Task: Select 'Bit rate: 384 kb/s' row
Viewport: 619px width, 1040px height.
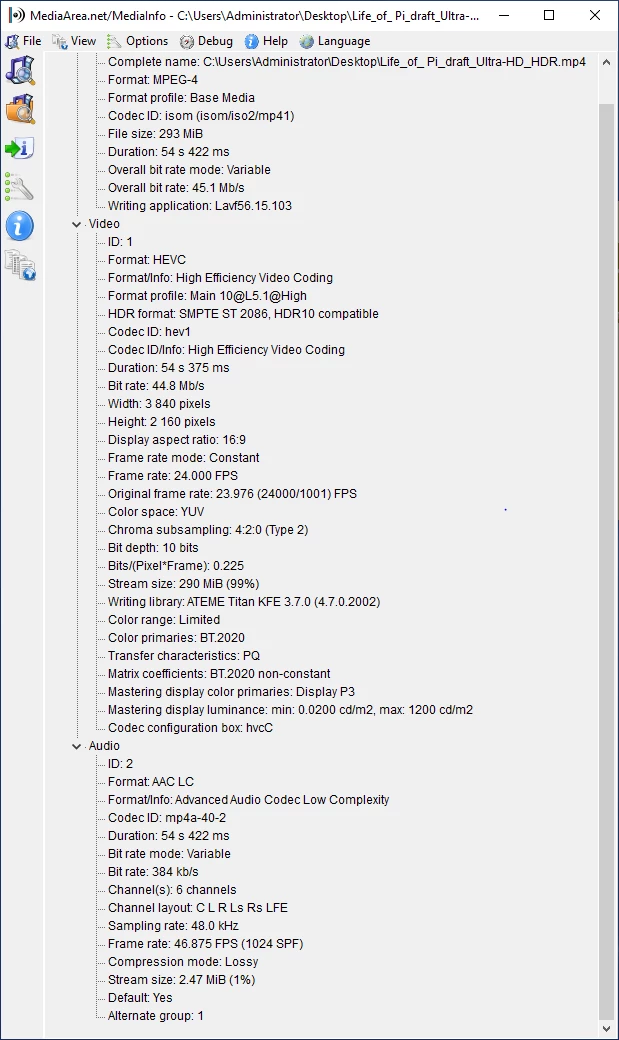Action: [x=153, y=872]
